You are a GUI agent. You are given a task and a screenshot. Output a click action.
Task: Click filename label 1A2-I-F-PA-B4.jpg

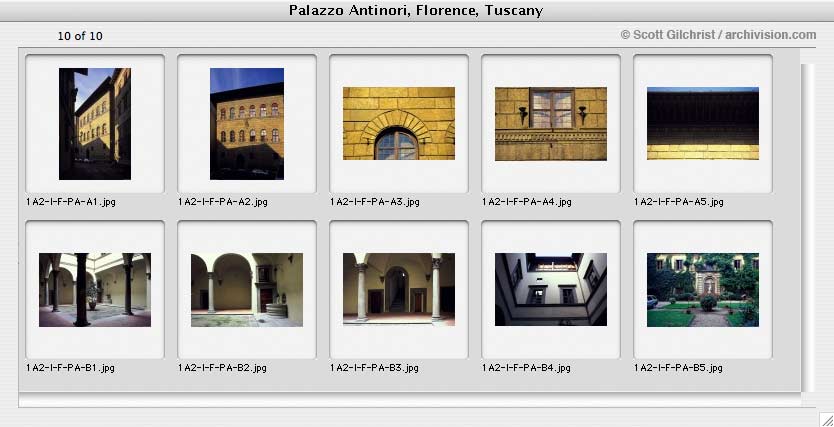click(x=527, y=368)
